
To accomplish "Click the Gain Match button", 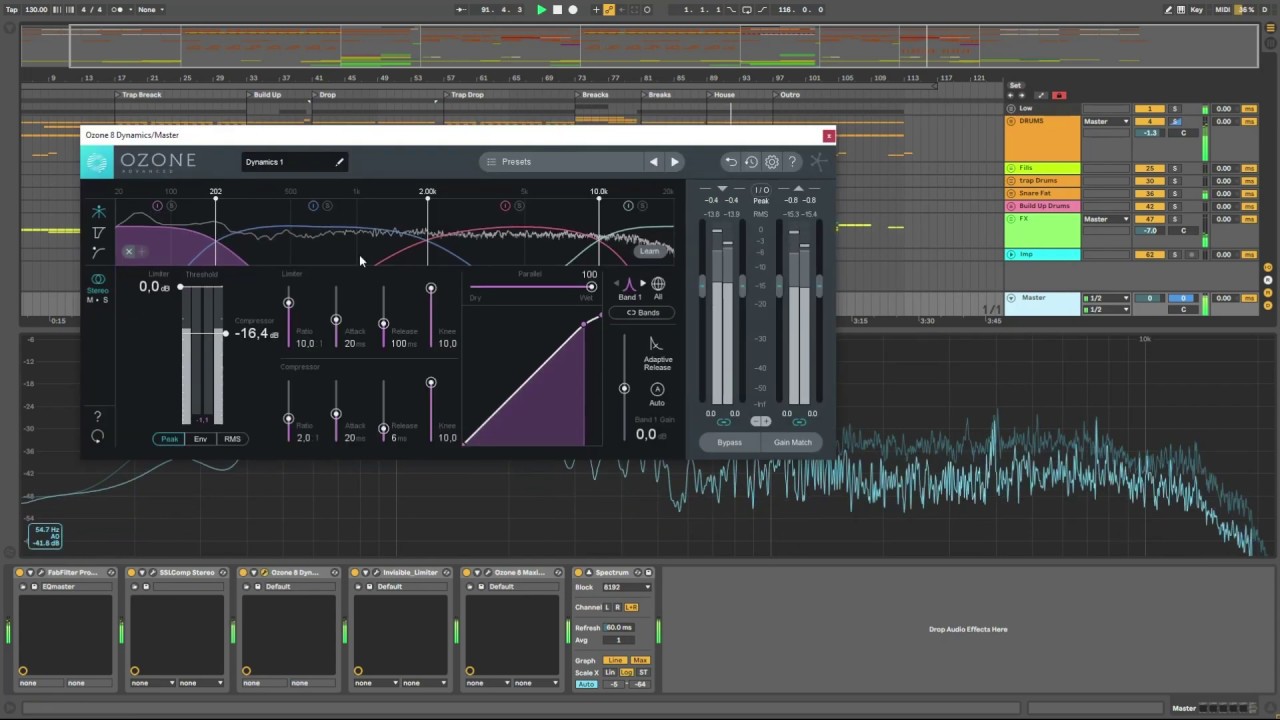I will click(x=792, y=442).
